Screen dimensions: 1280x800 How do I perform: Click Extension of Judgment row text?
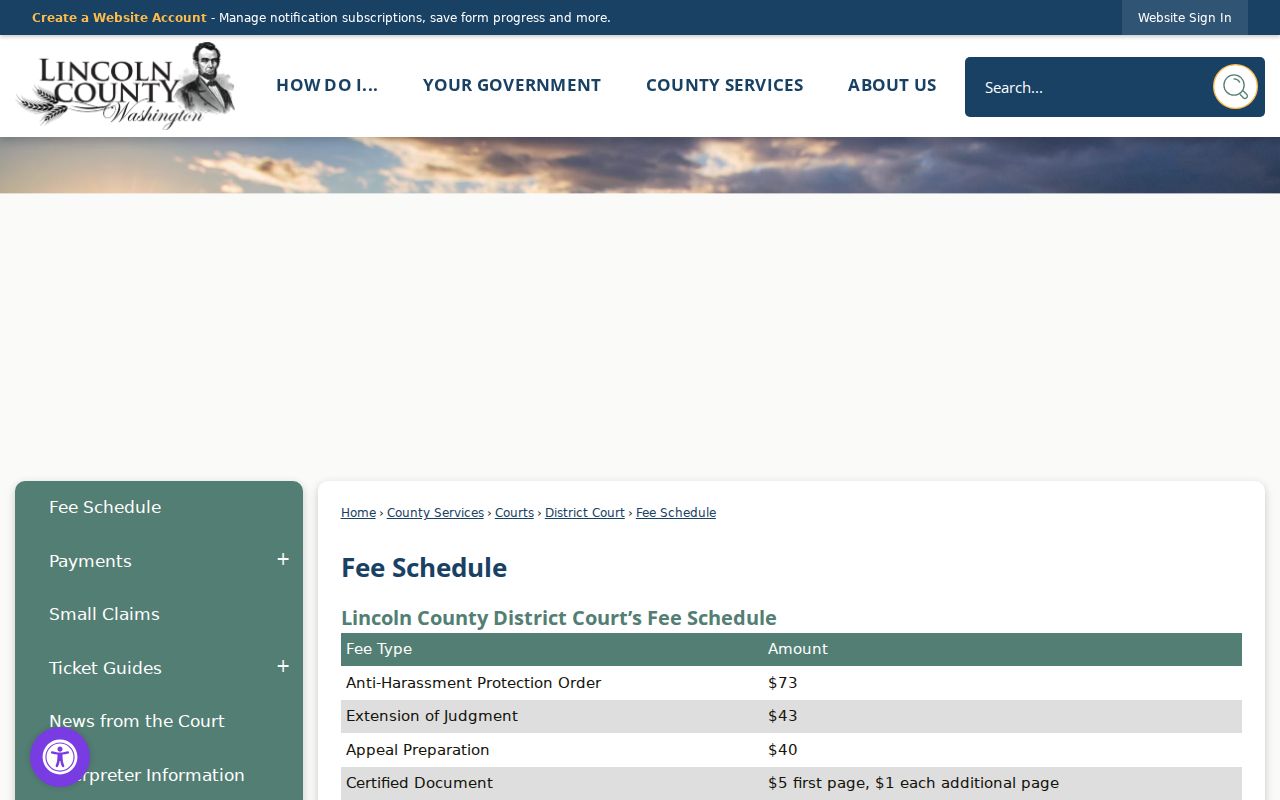(432, 716)
